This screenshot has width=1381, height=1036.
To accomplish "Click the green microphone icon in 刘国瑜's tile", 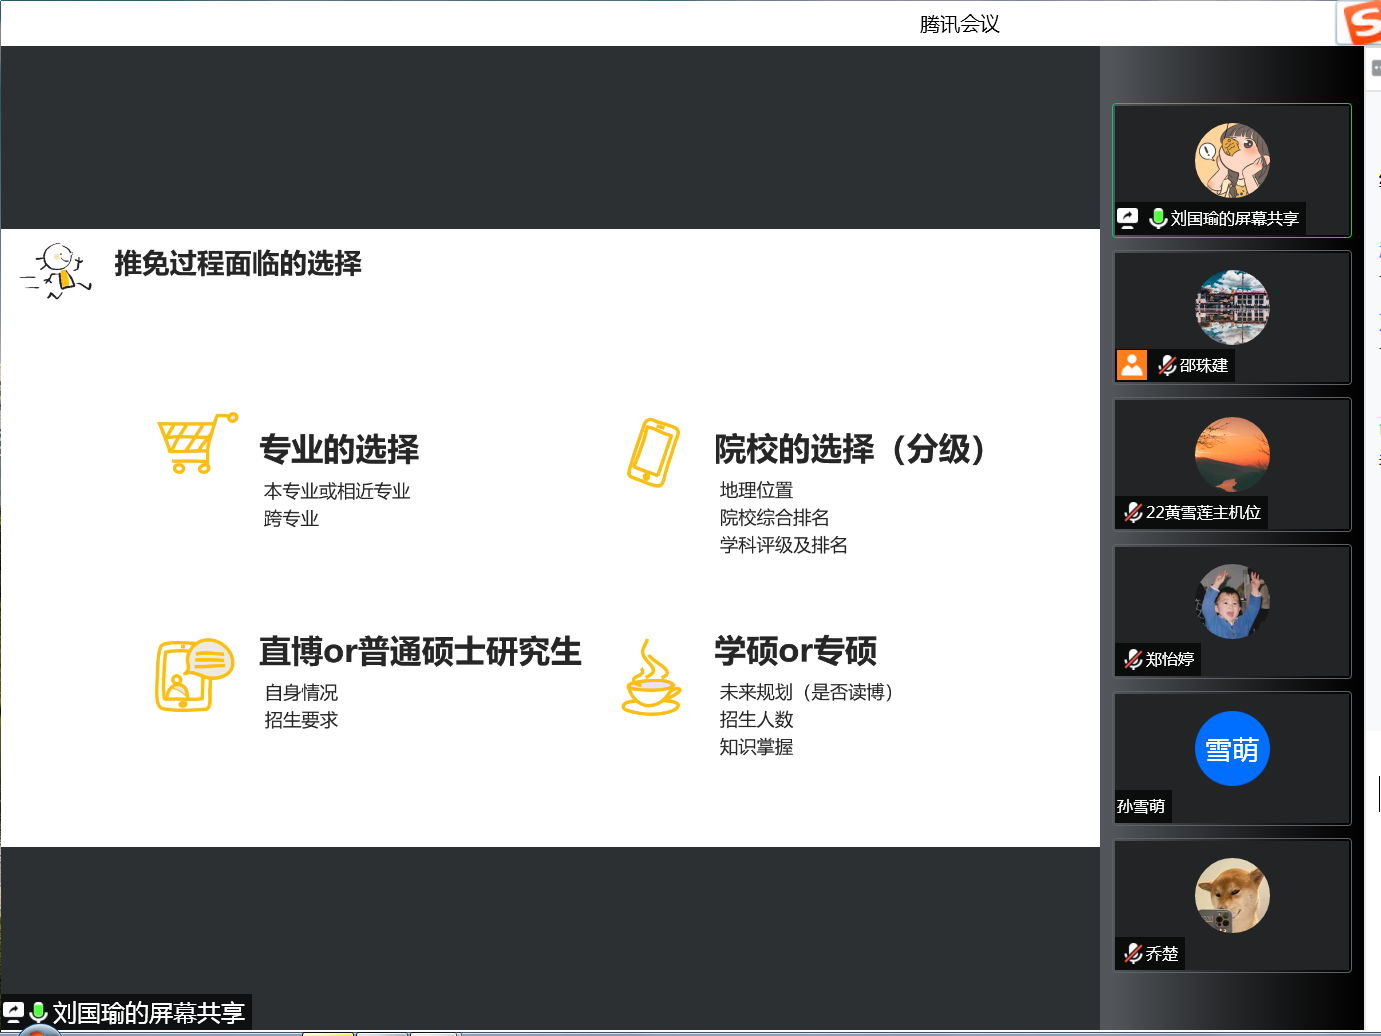I will 1158,218.
